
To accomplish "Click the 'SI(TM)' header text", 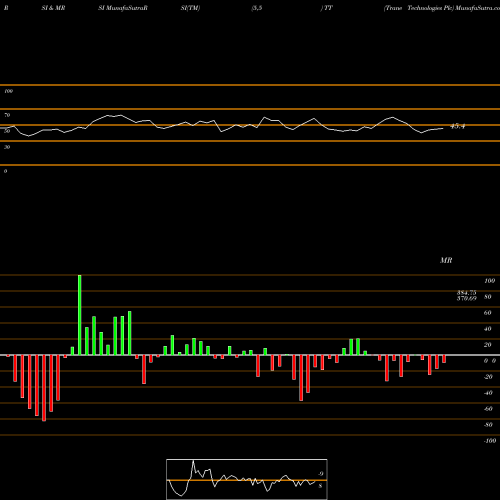I will coord(190,8).
